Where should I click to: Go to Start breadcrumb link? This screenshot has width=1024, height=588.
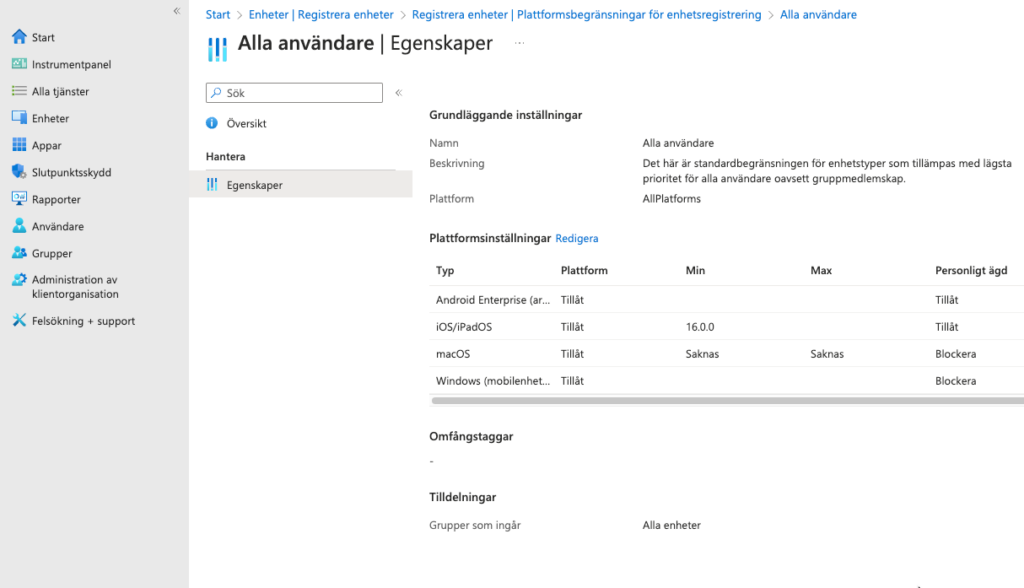pyautogui.click(x=217, y=15)
